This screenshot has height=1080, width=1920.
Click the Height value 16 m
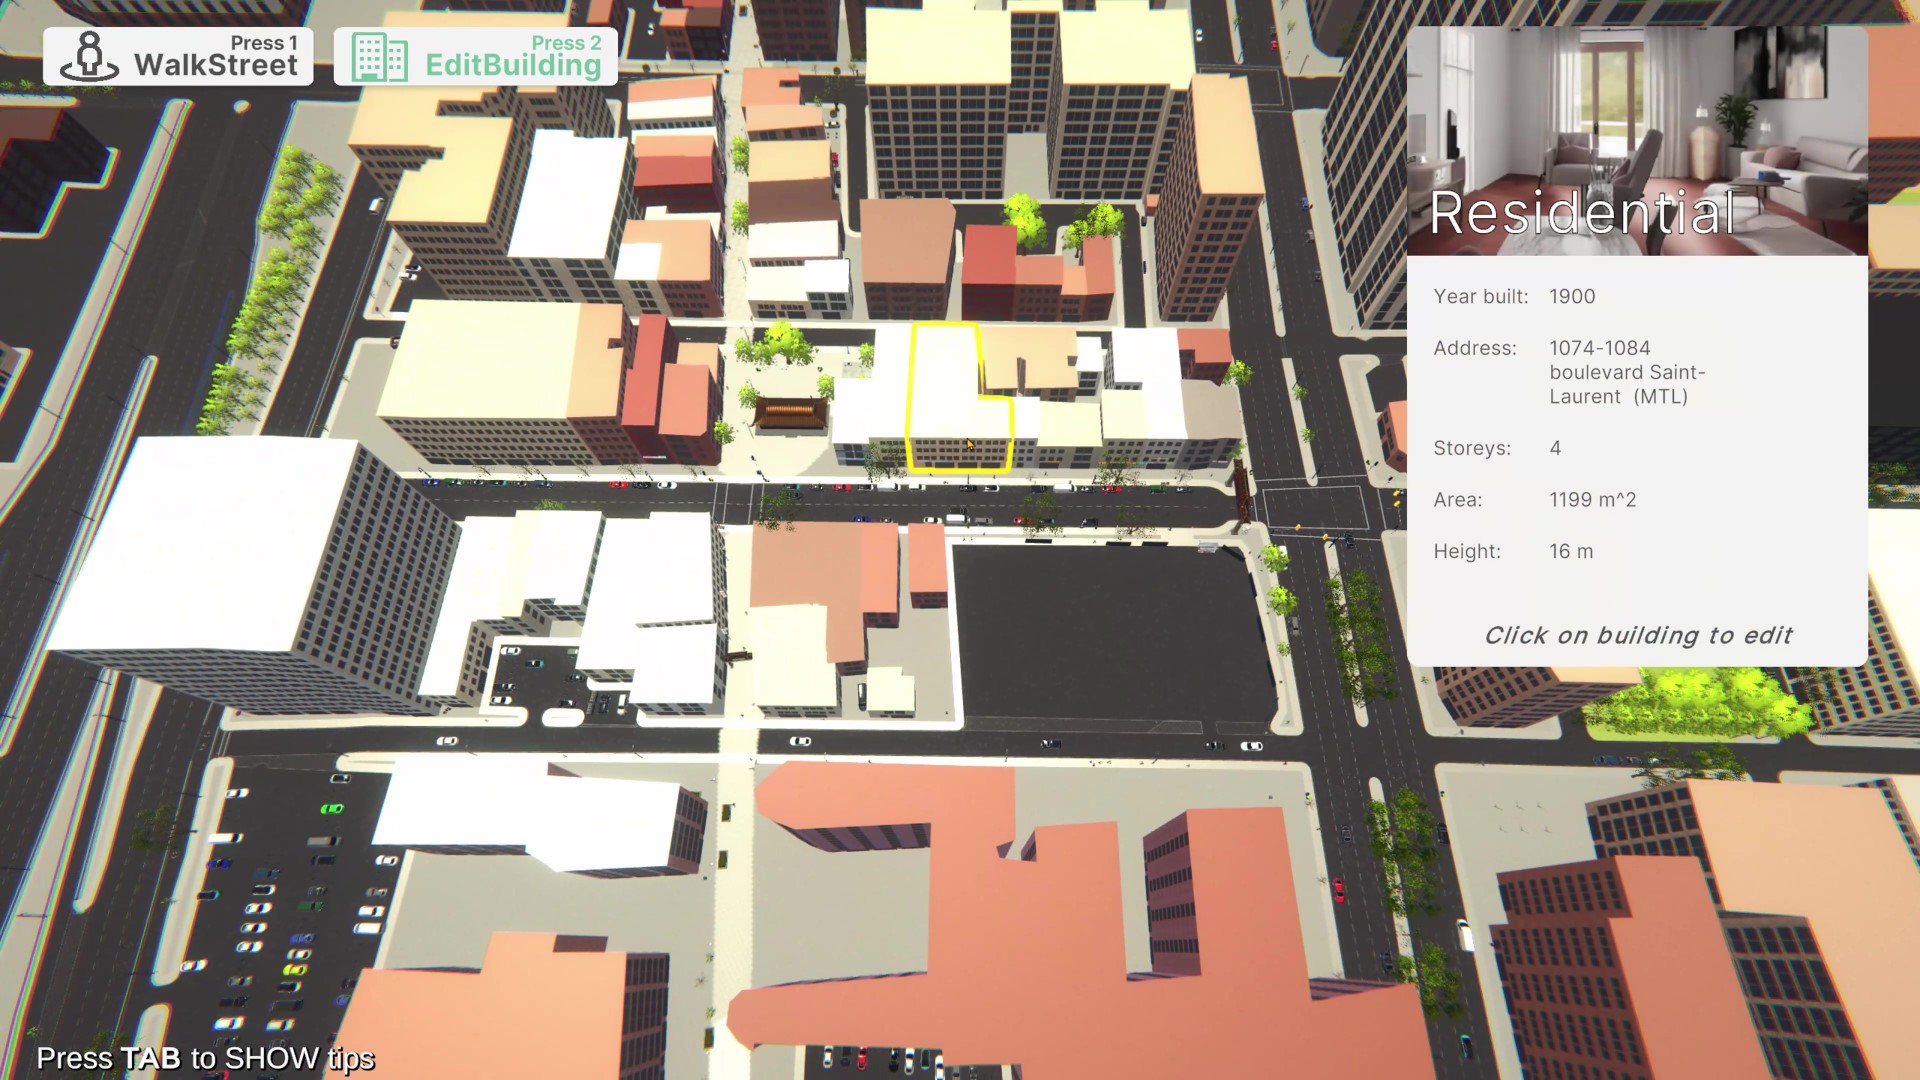click(1571, 552)
